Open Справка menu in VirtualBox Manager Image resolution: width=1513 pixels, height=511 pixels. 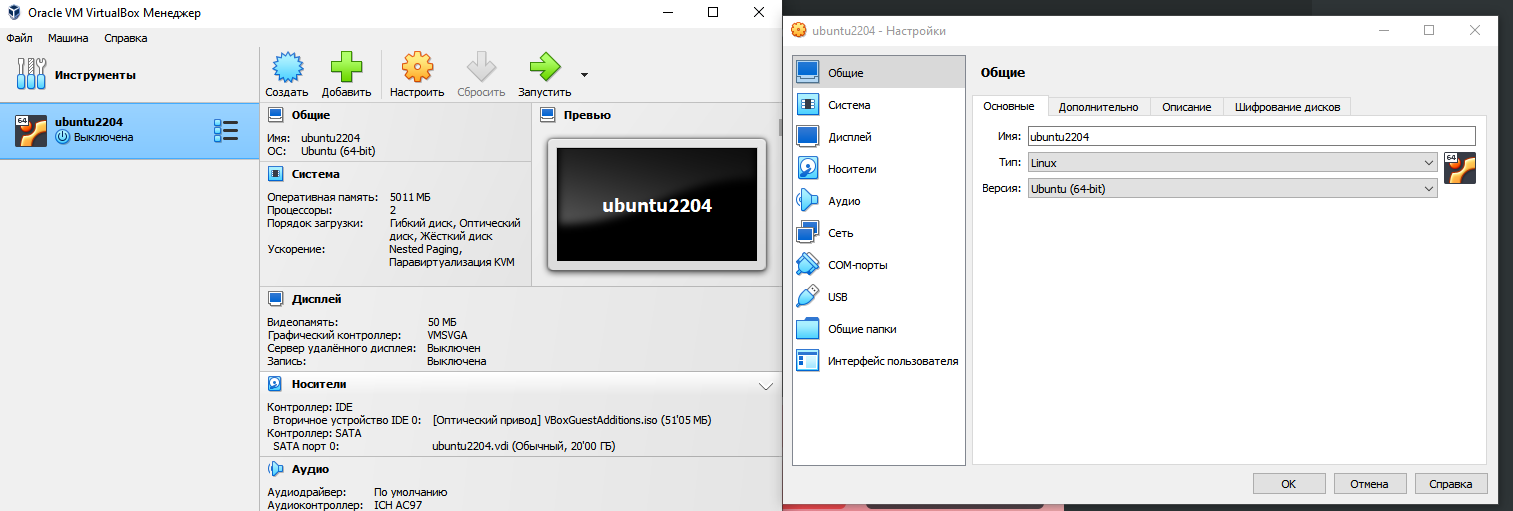point(125,38)
